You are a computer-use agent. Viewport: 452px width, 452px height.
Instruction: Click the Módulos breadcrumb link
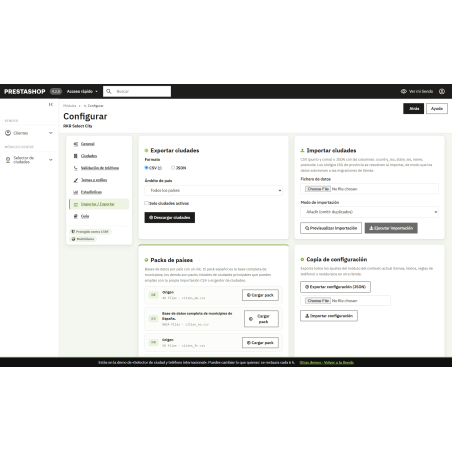(x=70, y=106)
